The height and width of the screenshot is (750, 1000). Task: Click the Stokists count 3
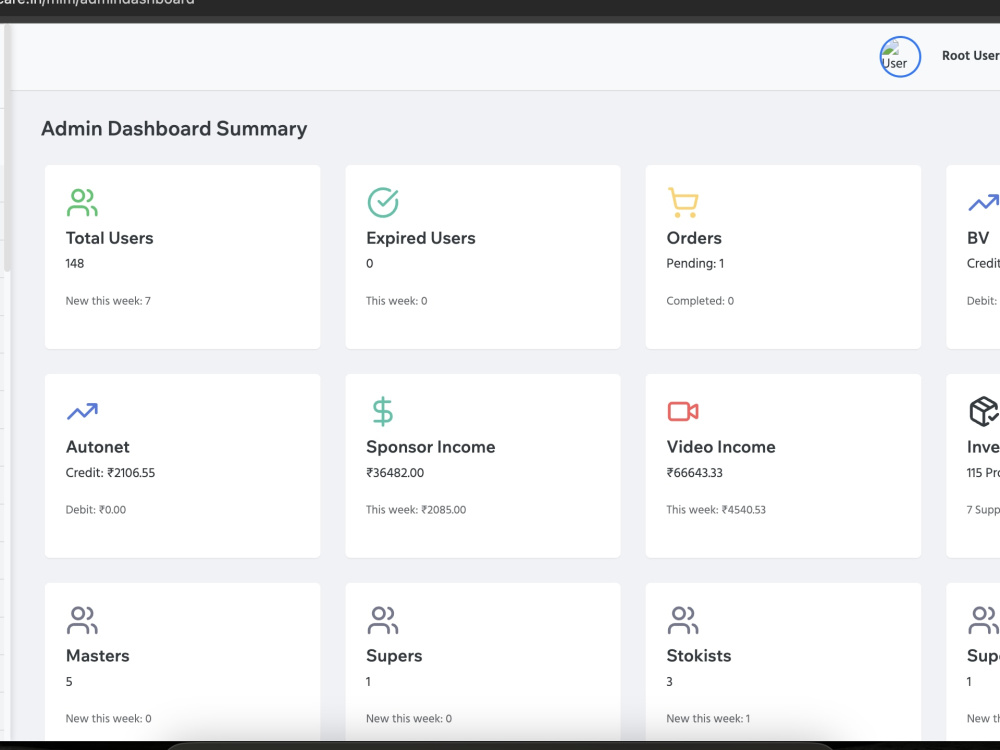point(670,682)
